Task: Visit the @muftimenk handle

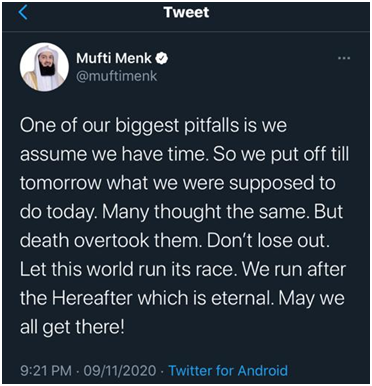Action: 117,76
